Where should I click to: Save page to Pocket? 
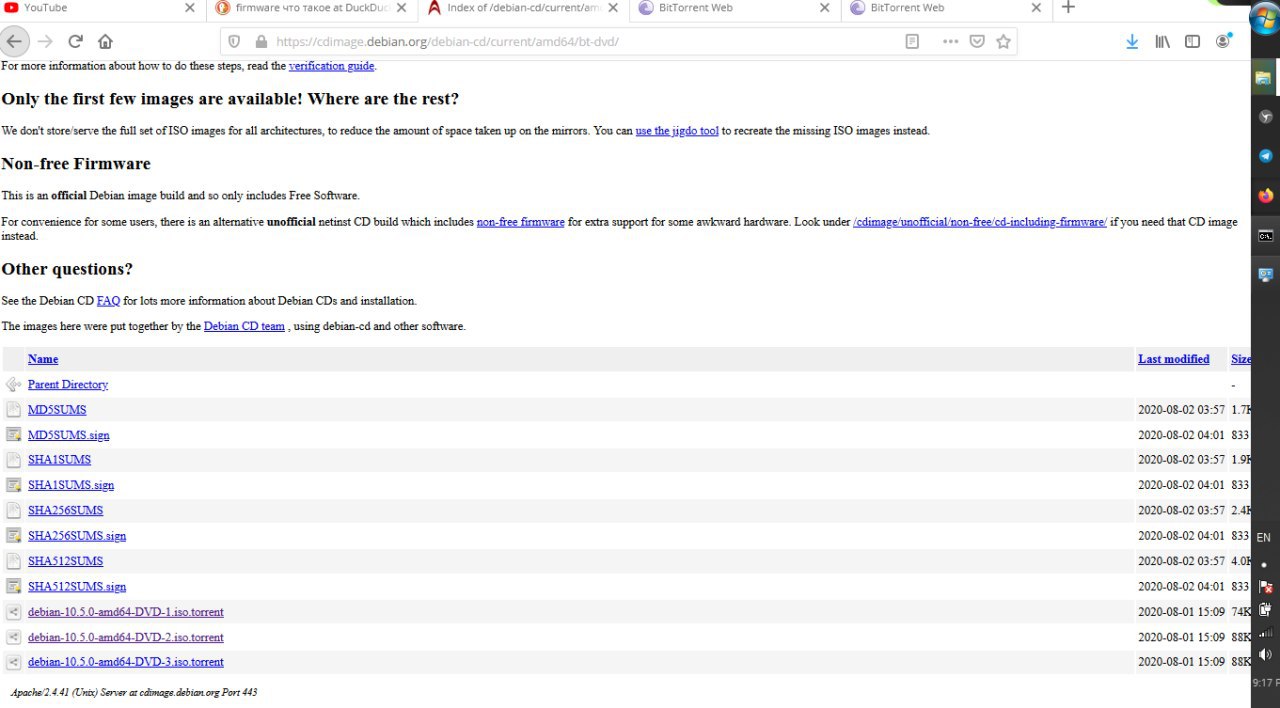click(x=977, y=42)
